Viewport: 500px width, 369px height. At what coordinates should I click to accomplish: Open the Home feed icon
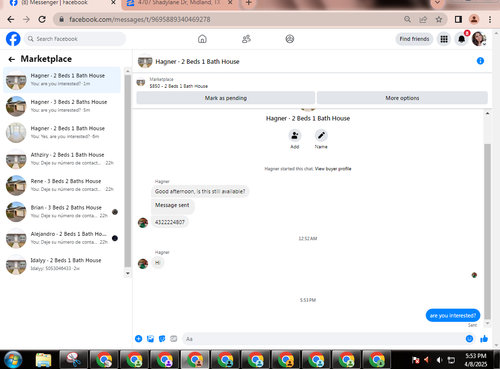point(202,39)
